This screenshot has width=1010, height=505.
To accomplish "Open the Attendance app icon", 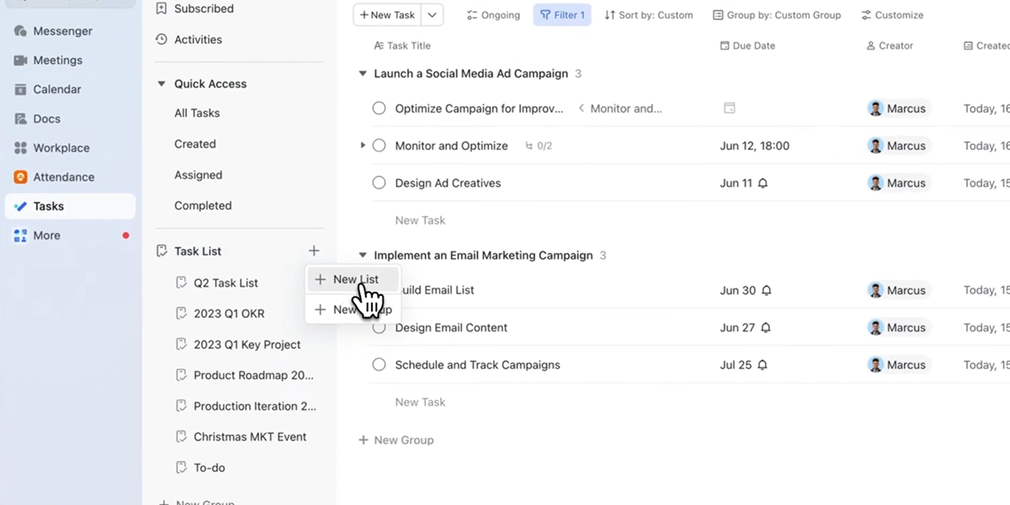I will click(x=20, y=177).
